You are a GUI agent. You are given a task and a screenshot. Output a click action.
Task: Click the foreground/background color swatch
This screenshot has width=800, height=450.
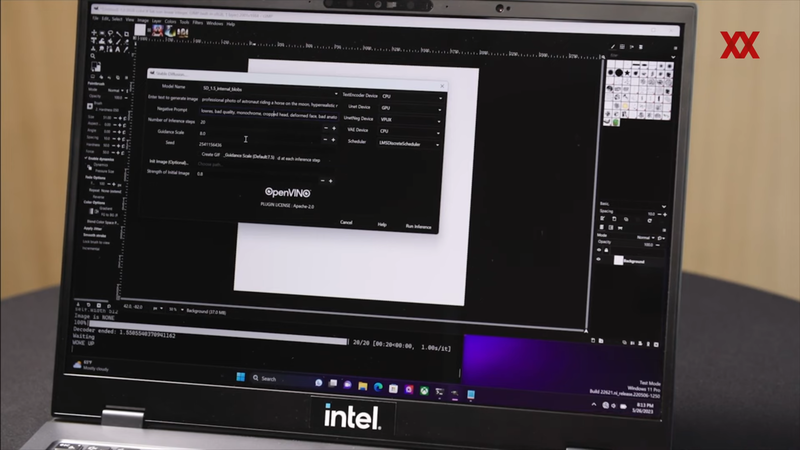[x=95, y=66]
